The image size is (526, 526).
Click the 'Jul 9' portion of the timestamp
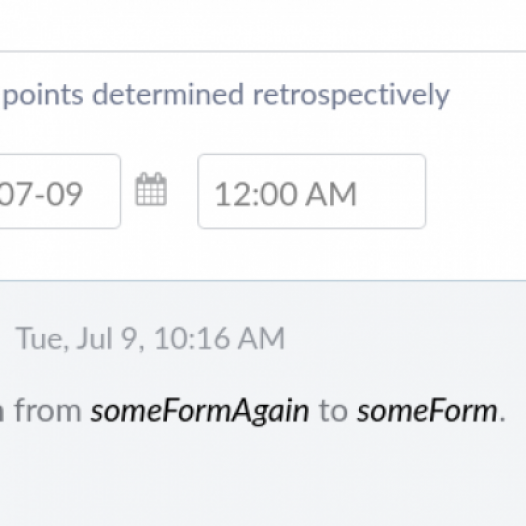point(106,339)
